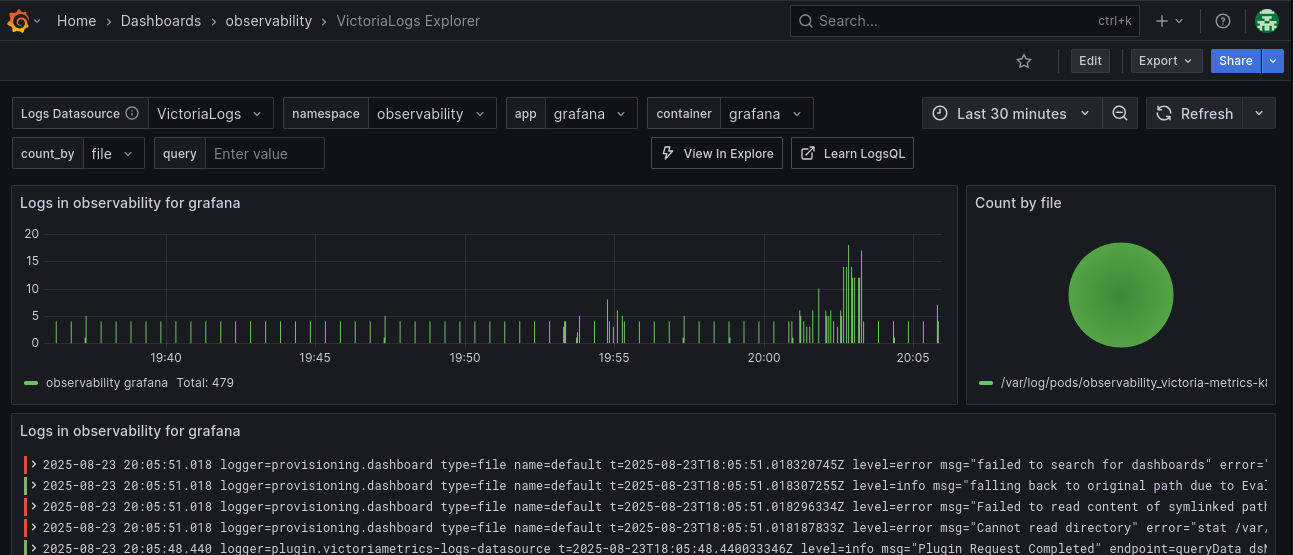Open the container variable dropdown grafana

pyautogui.click(x=767, y=114)
